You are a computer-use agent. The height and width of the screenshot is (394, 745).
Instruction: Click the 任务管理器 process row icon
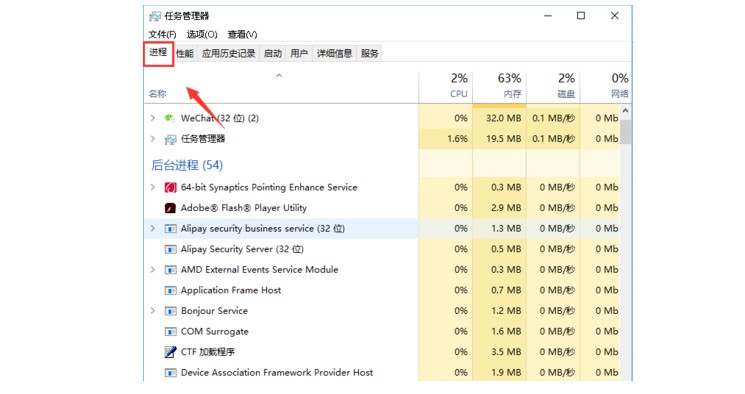point(170,139)
